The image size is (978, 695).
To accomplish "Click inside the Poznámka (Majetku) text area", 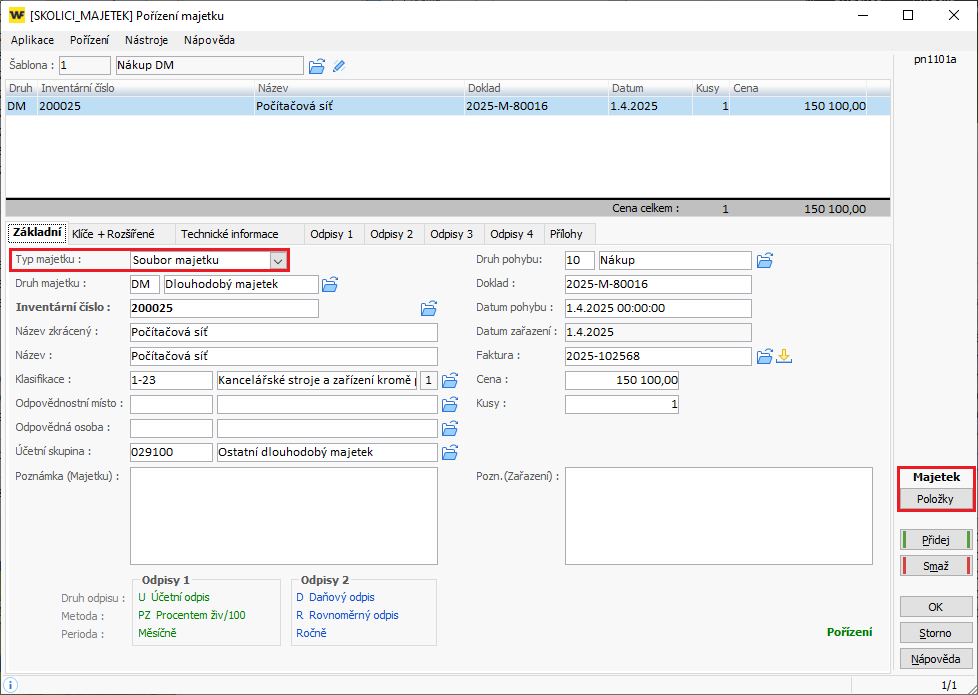I will pyautogui.click(x=284, y=516).
